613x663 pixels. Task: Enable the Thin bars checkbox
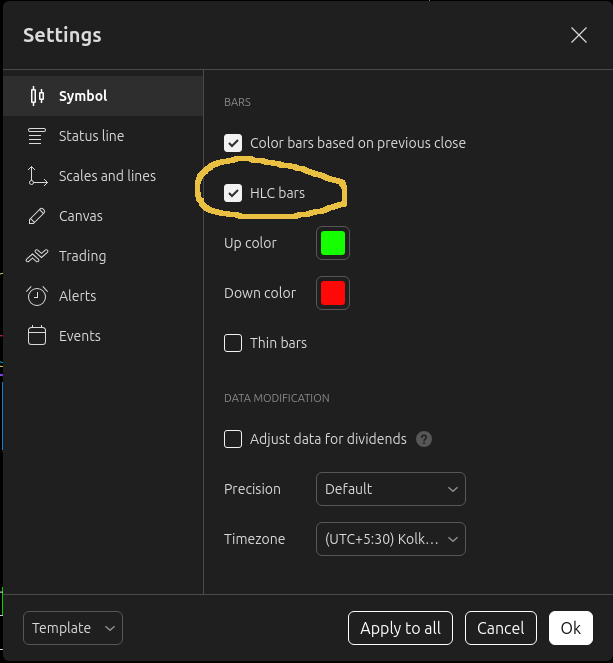233,343
